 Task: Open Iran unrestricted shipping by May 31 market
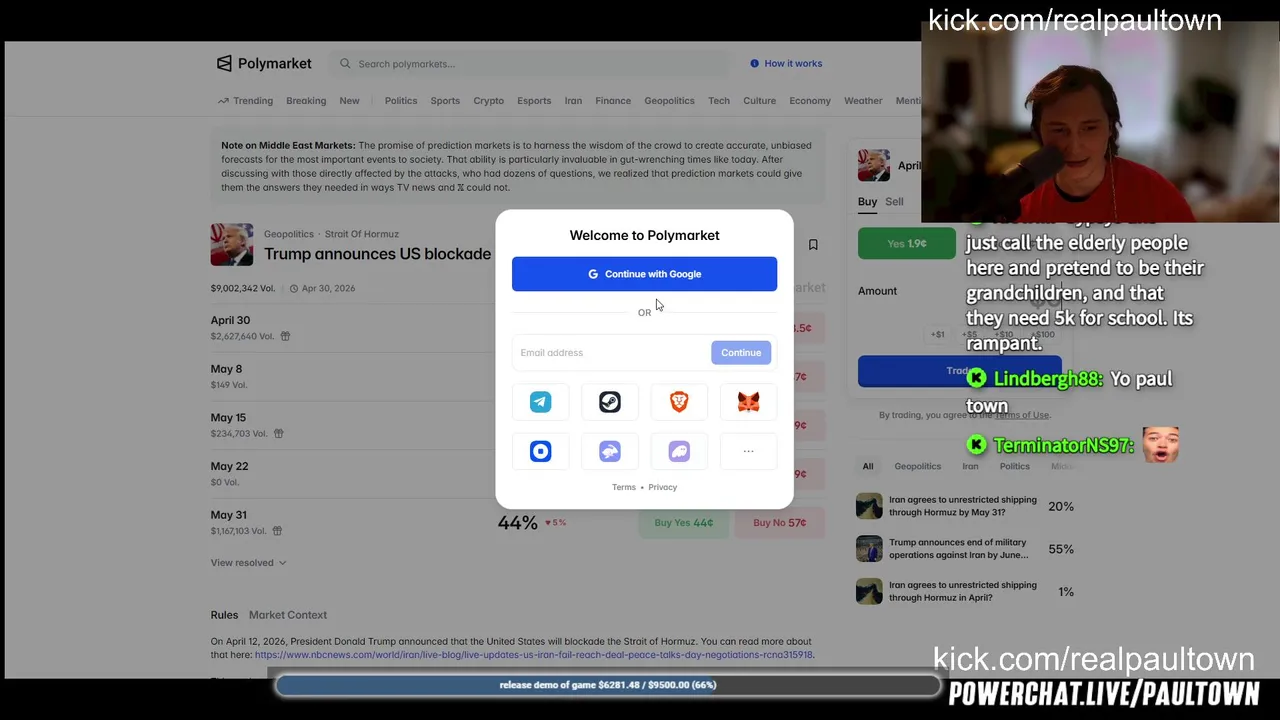pyautogui.click(x=965, y=506)
